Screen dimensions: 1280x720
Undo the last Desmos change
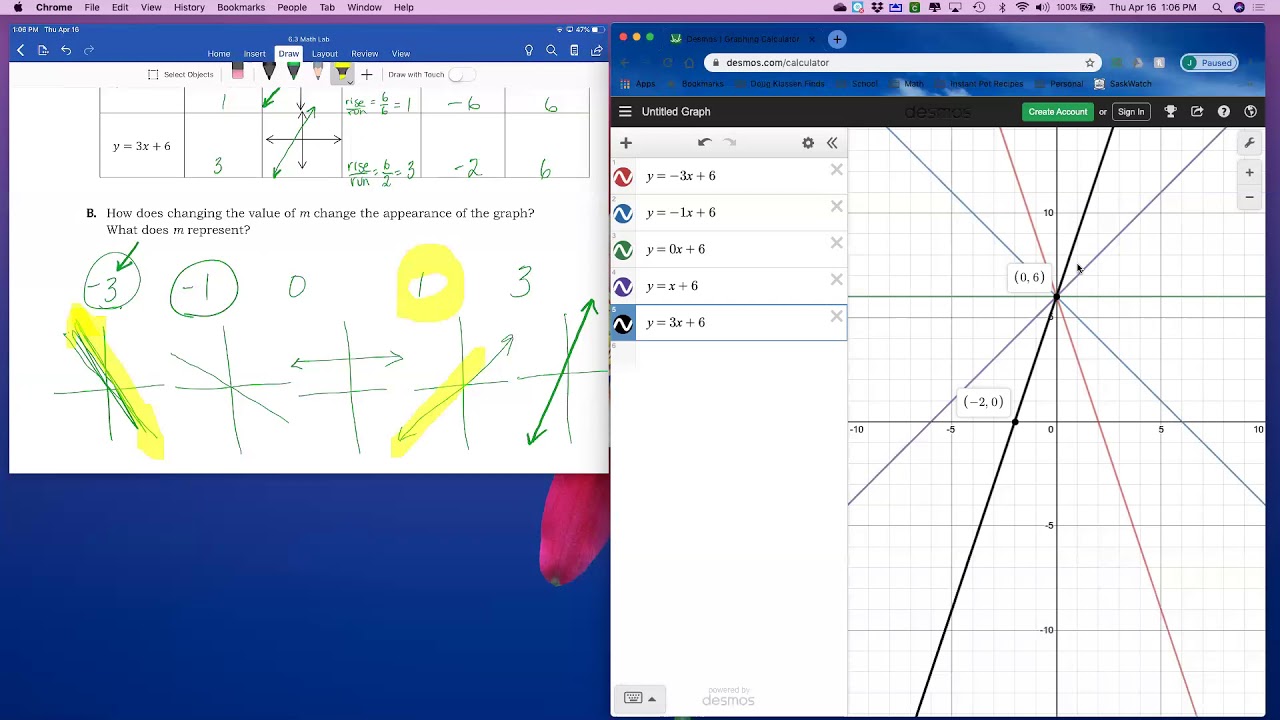(704, 143)
